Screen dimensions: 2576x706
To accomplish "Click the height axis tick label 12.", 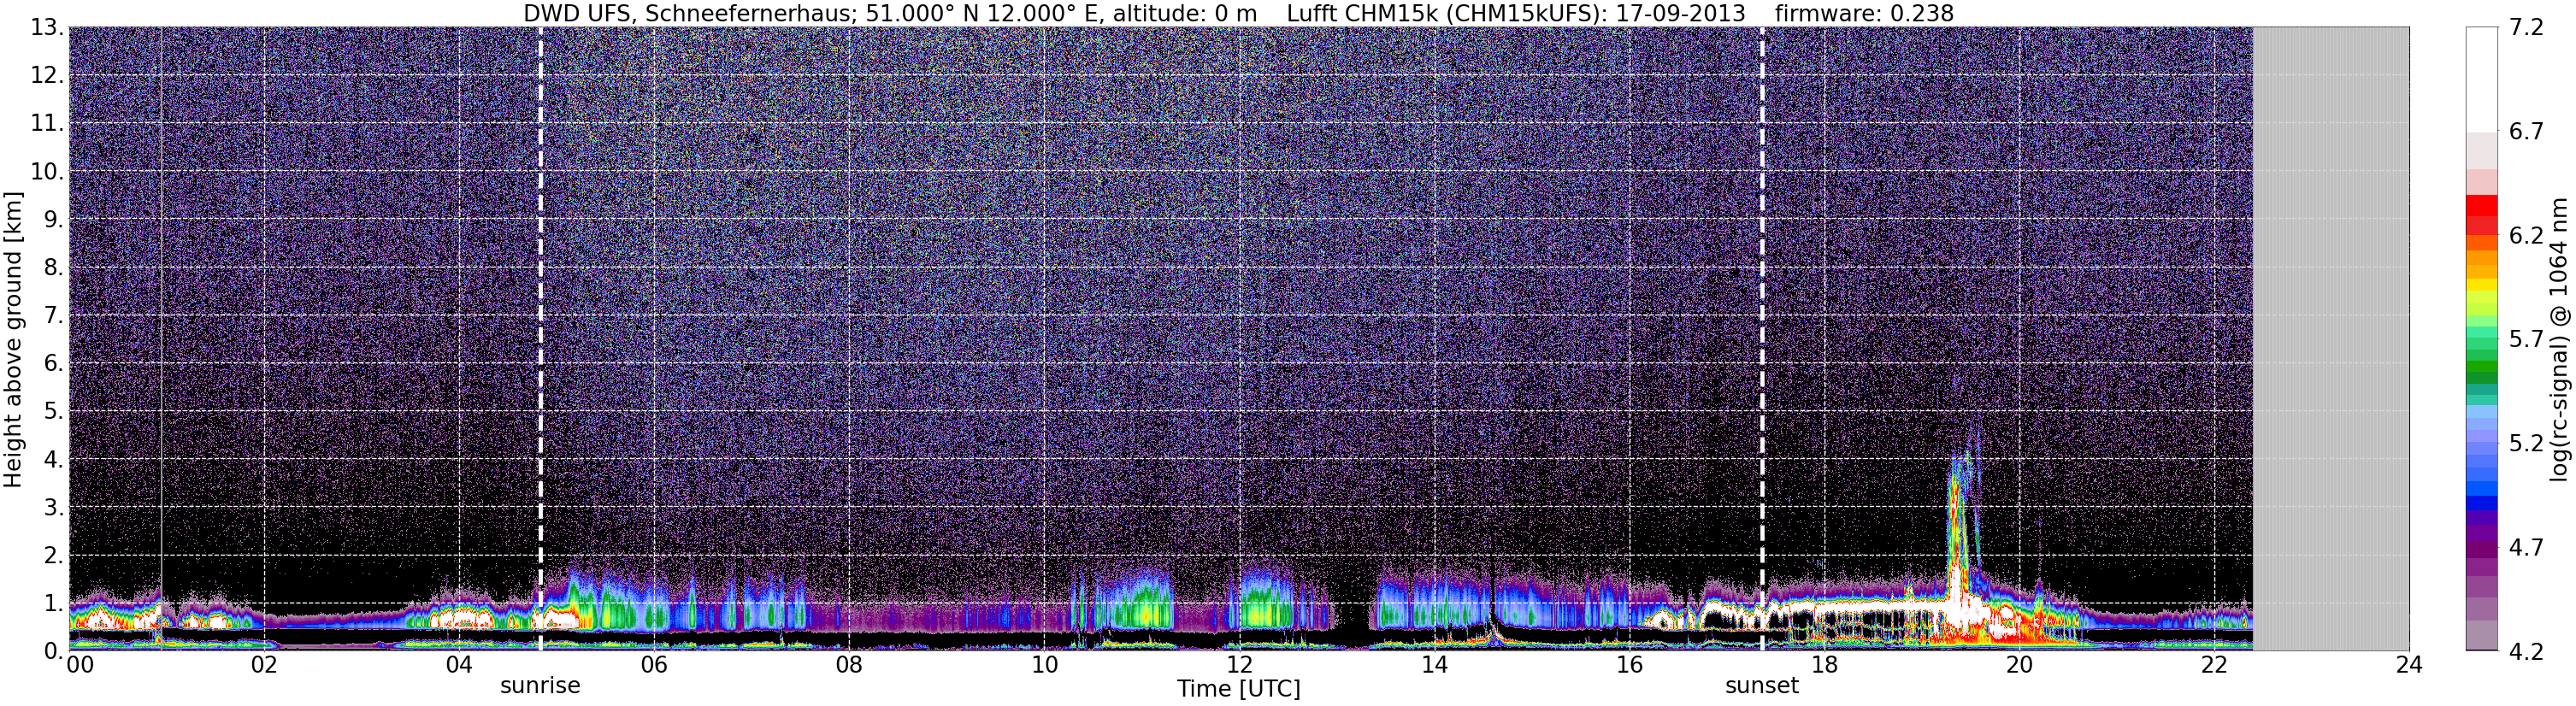I will [x=46, y=76].
